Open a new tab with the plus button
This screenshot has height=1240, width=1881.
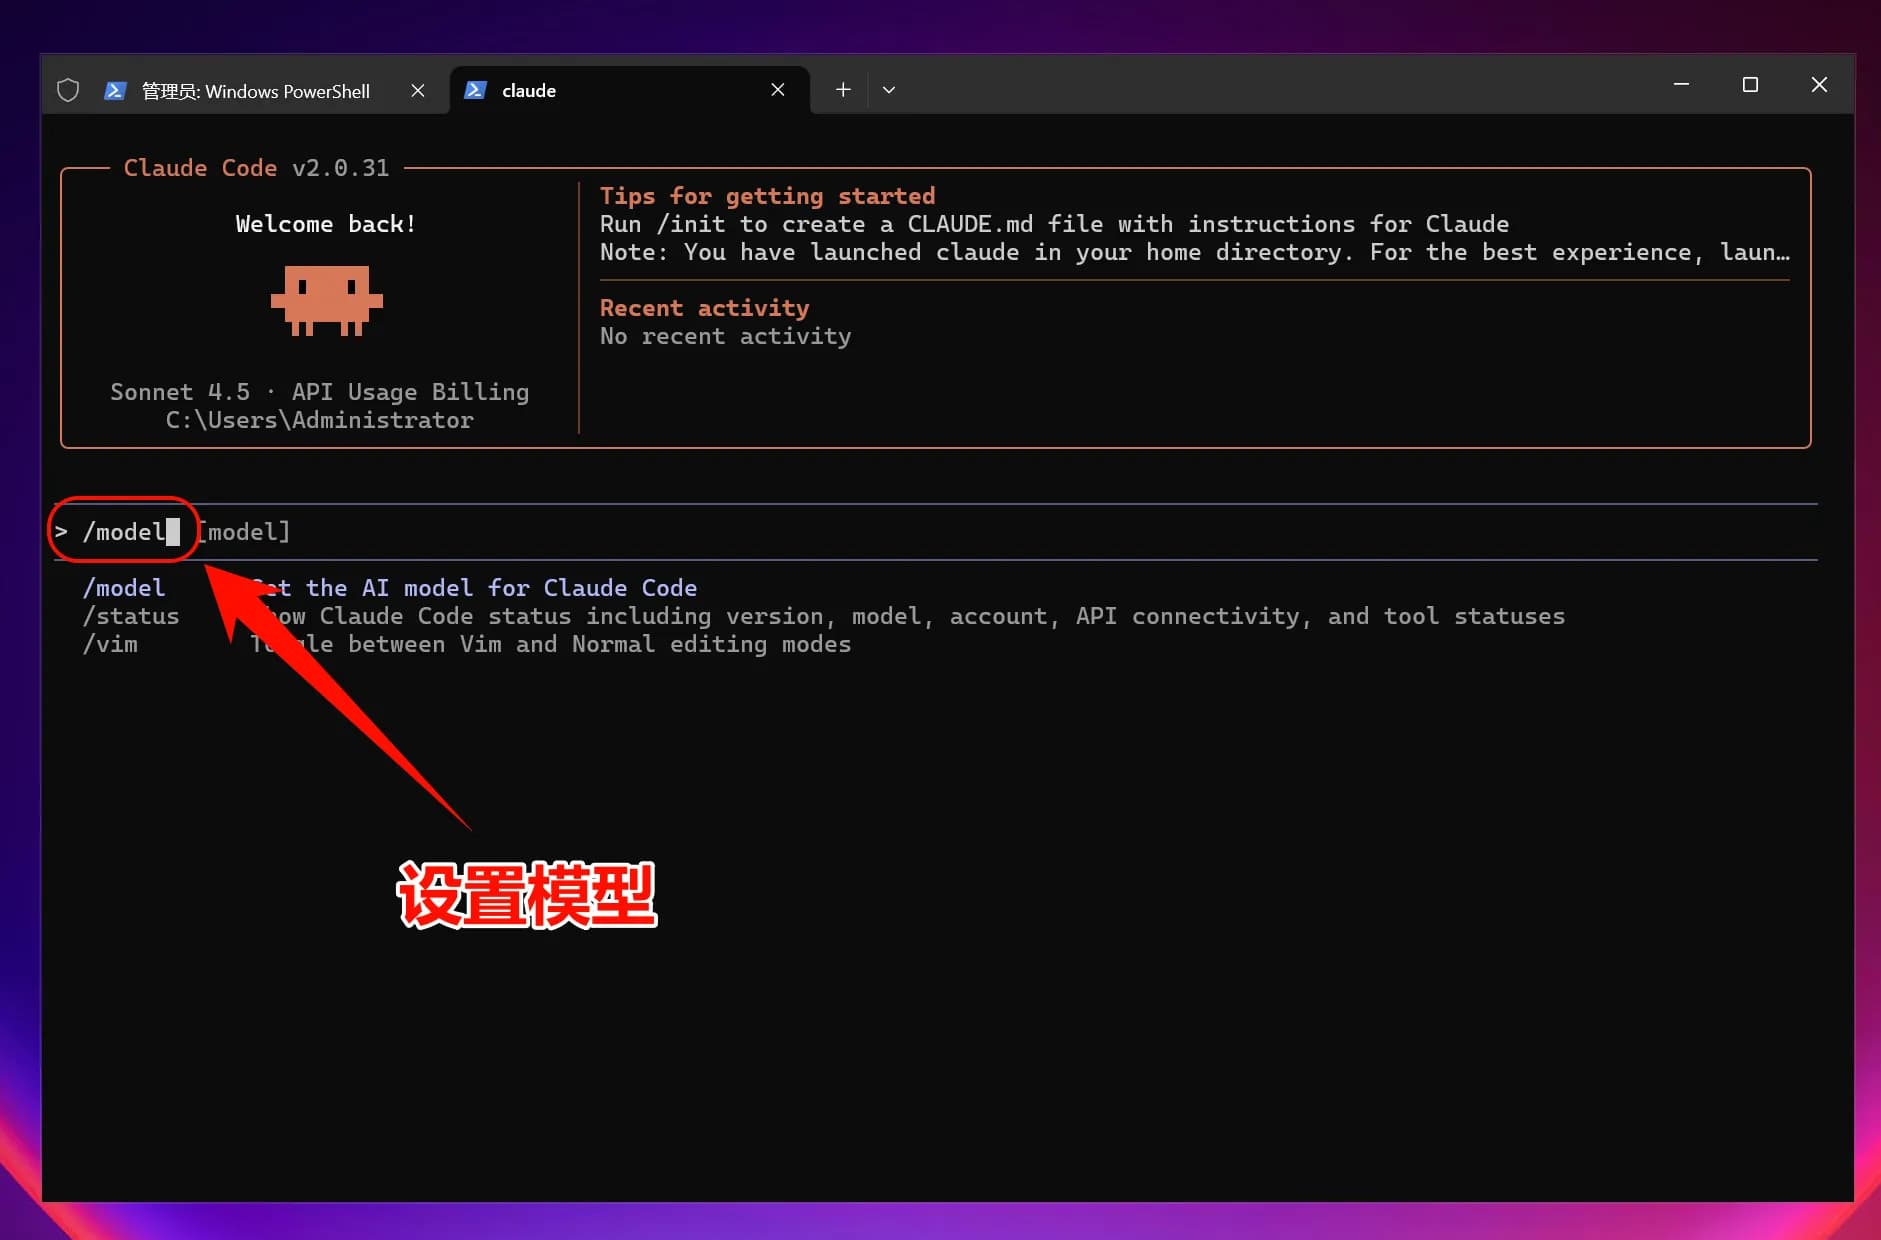pyautogui.click(x=843, y=90)
